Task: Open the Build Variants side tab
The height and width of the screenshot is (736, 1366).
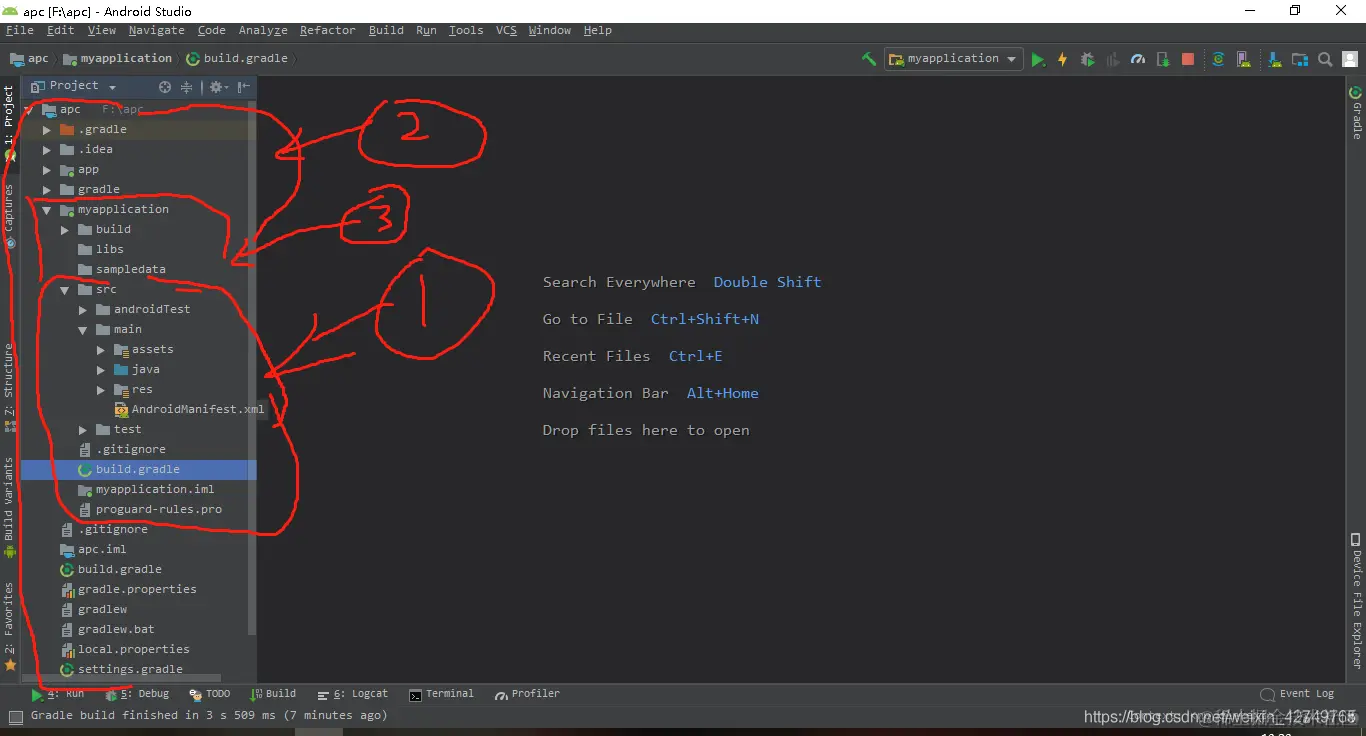Action: pyautogui.click(x=9, y=507)
